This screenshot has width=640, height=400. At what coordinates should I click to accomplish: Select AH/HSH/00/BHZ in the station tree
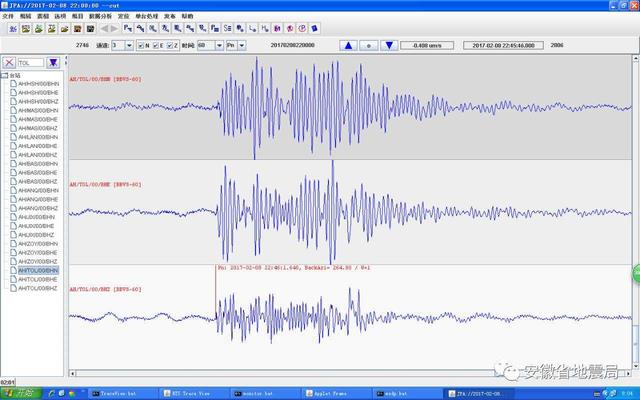(38, 102)
